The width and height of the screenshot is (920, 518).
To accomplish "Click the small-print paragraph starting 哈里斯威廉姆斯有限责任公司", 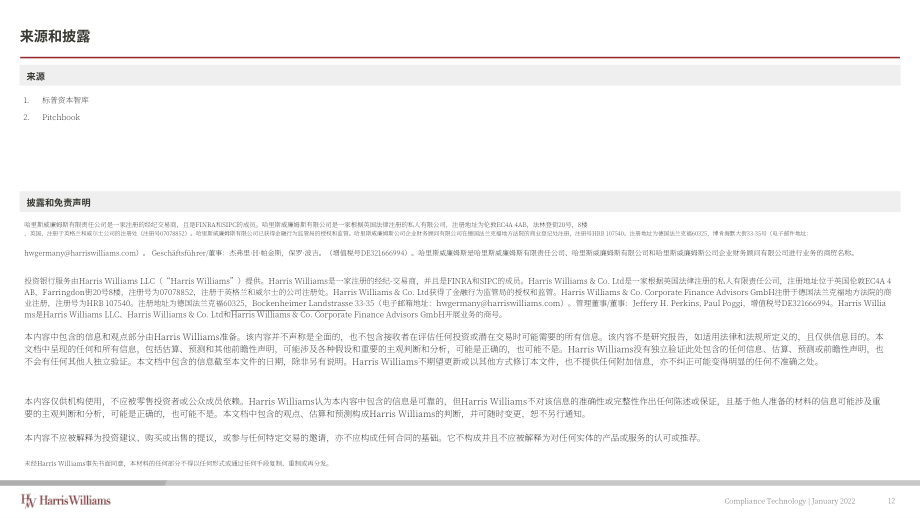I will (417, 229).
